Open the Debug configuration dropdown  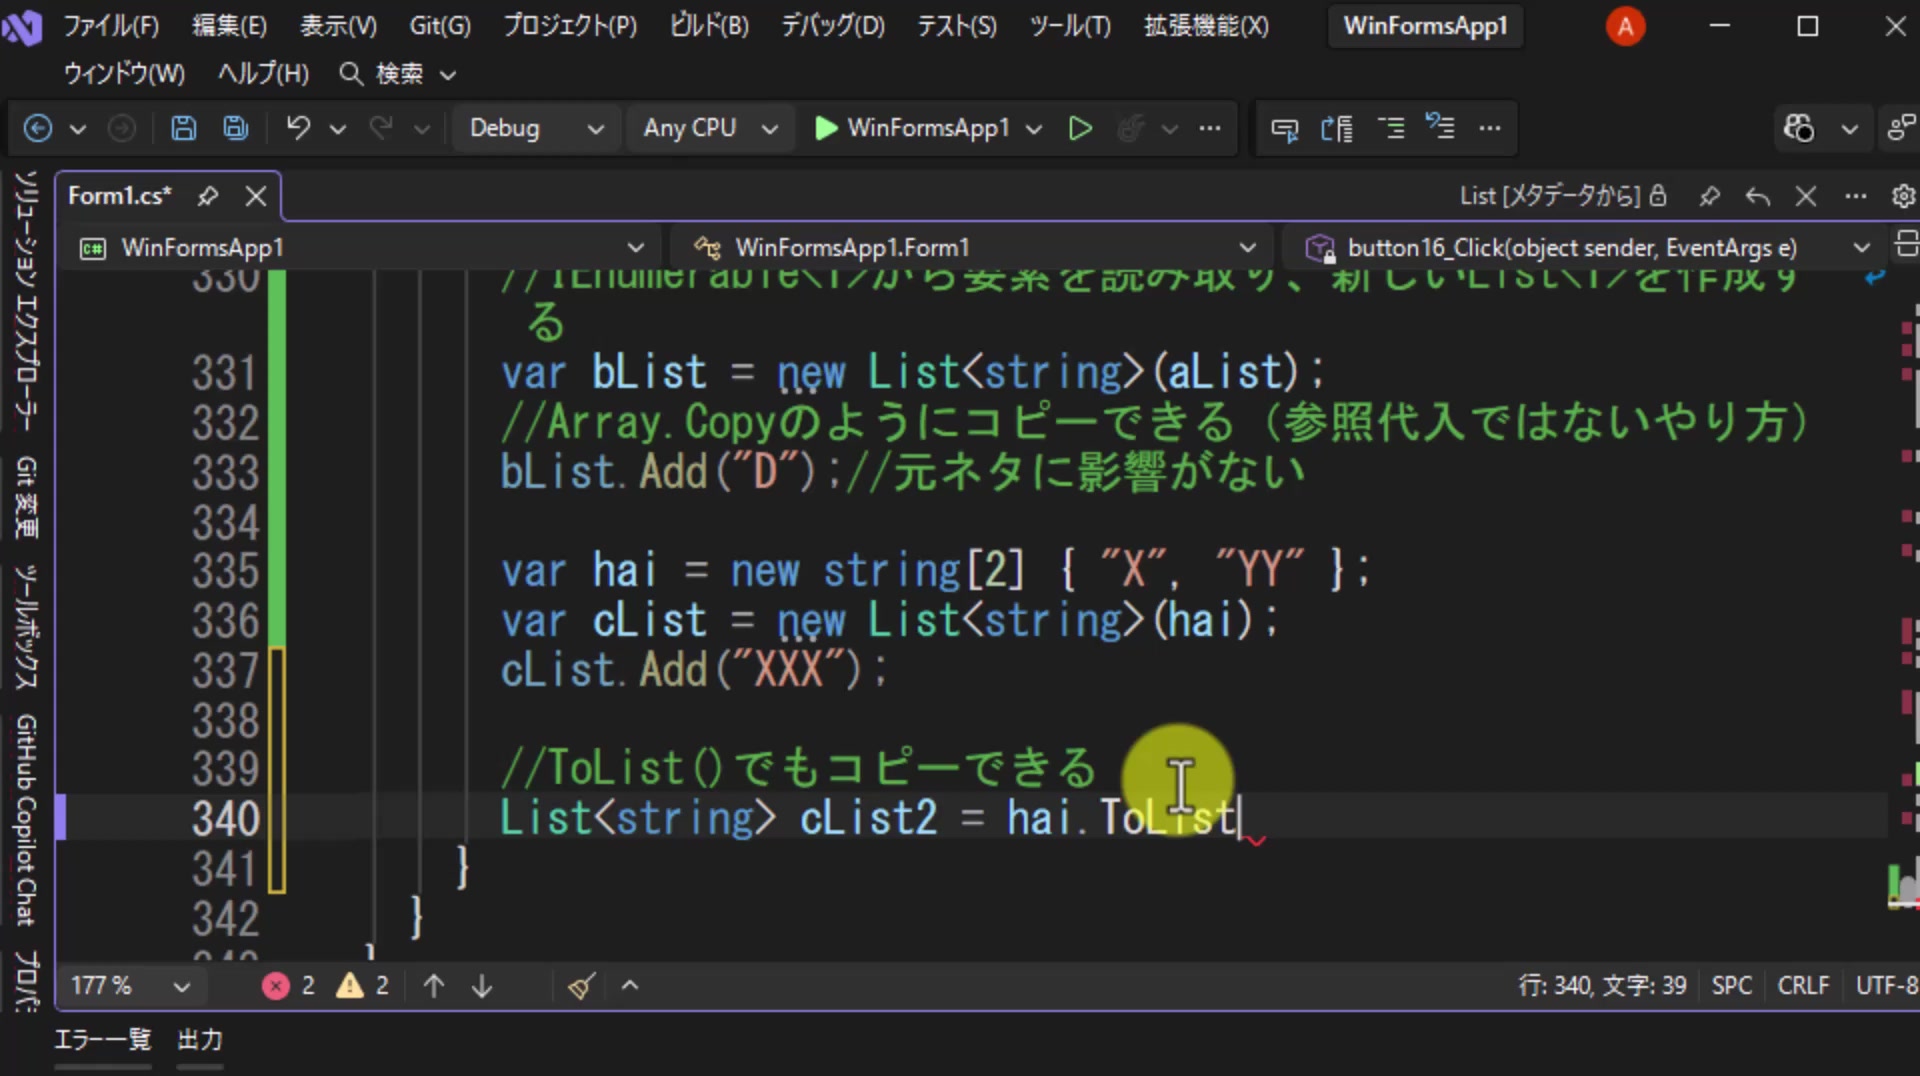(537, 128)
